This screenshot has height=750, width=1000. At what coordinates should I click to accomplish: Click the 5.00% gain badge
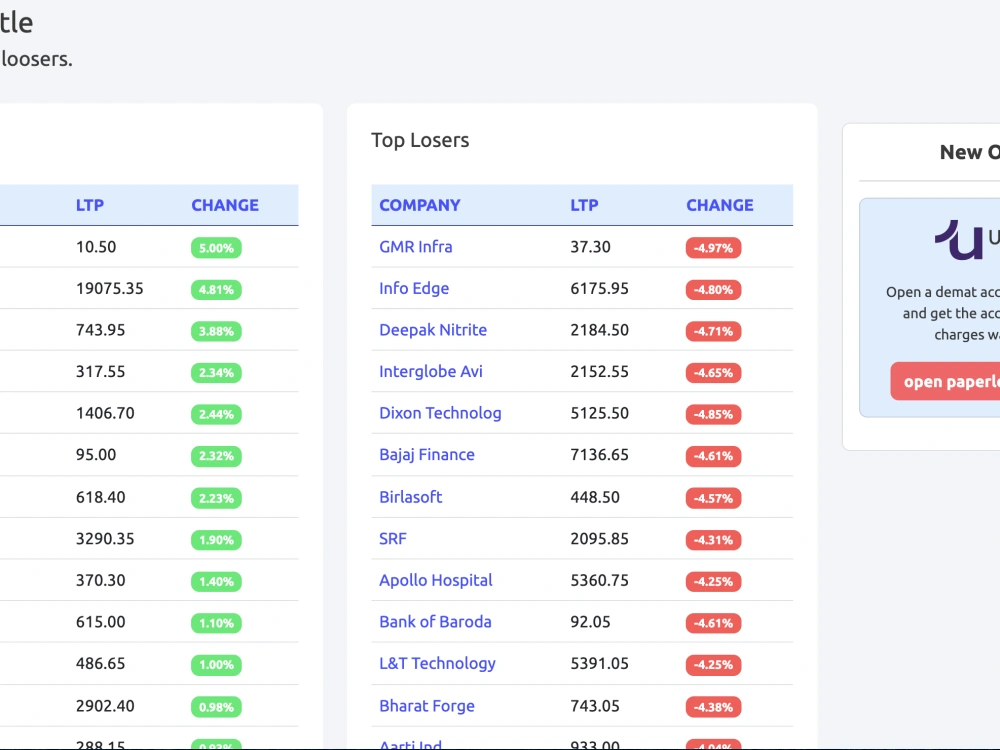tap(216, 248)
